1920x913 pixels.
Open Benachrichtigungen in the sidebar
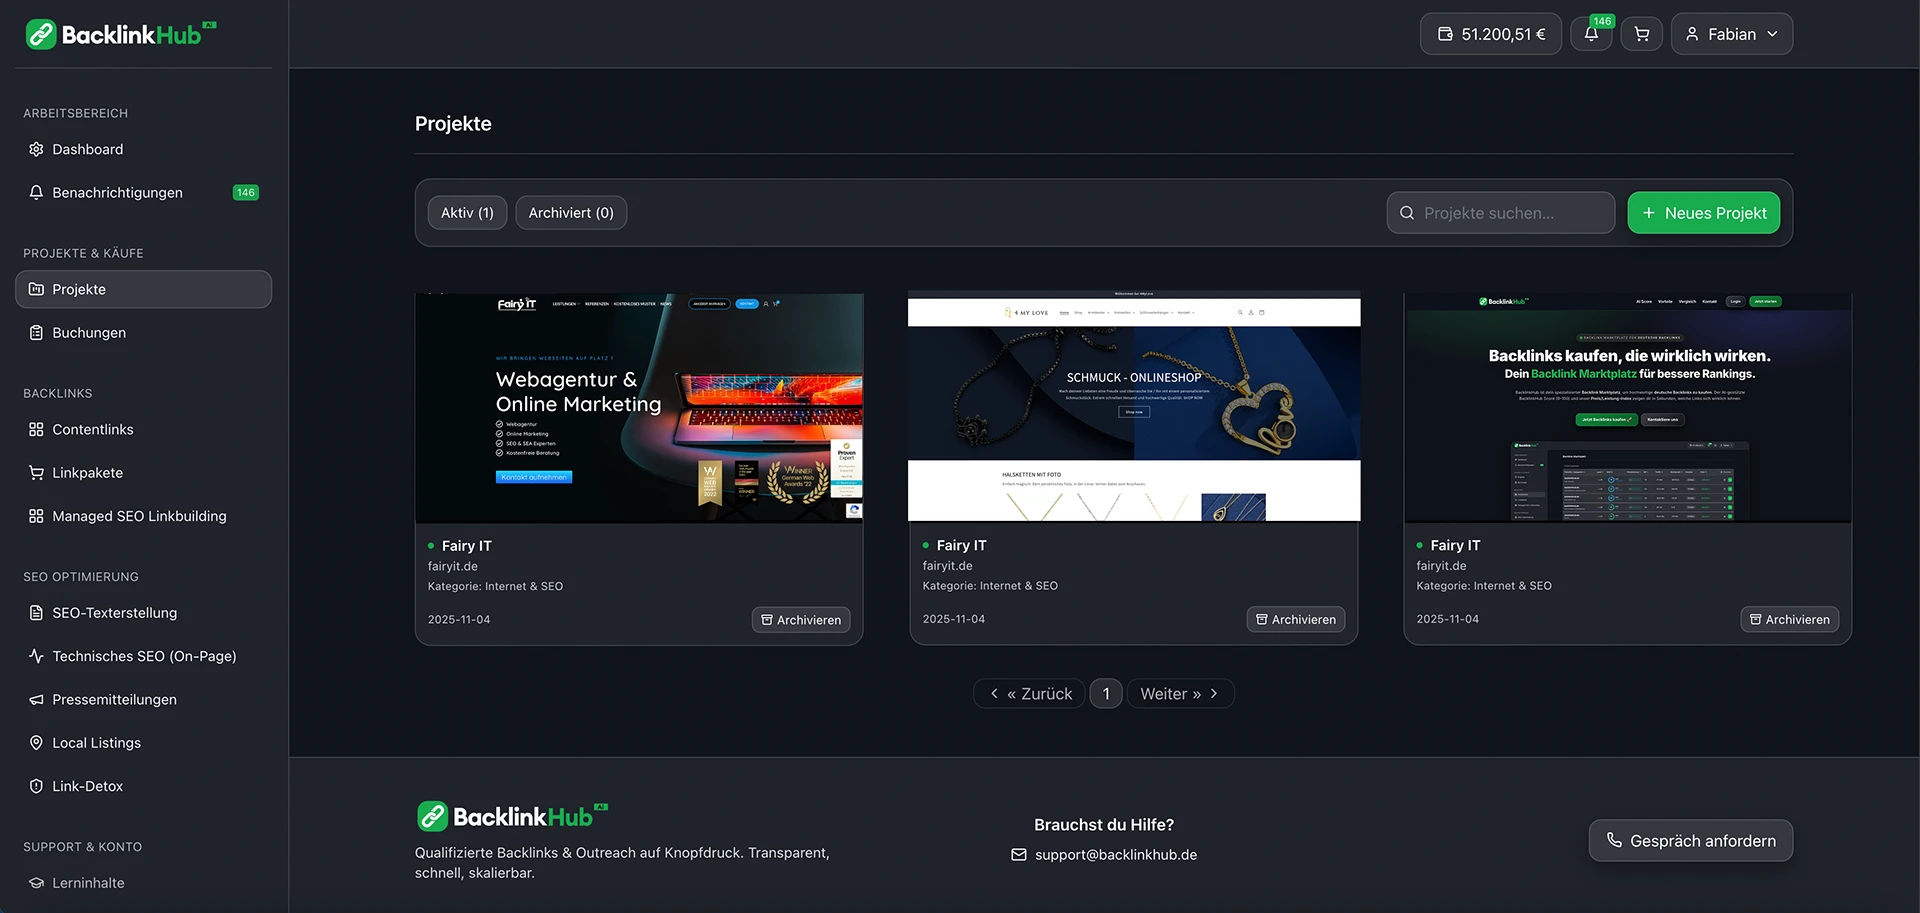point(117,193)
